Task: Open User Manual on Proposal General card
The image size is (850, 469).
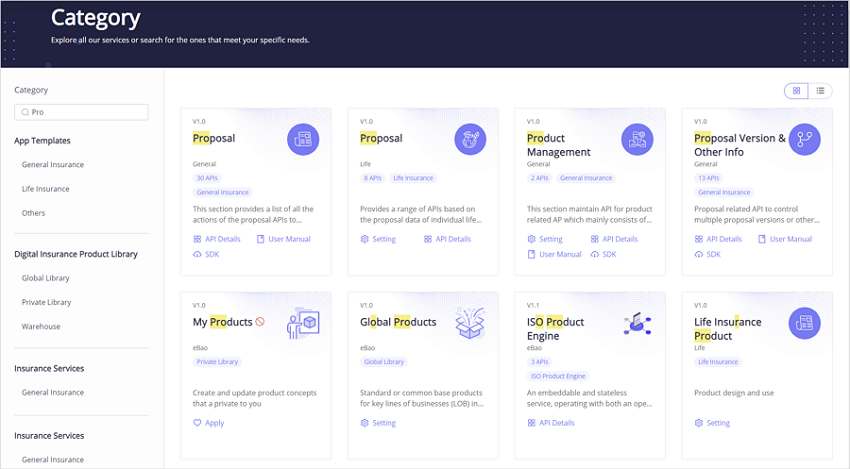Action: 284,239
